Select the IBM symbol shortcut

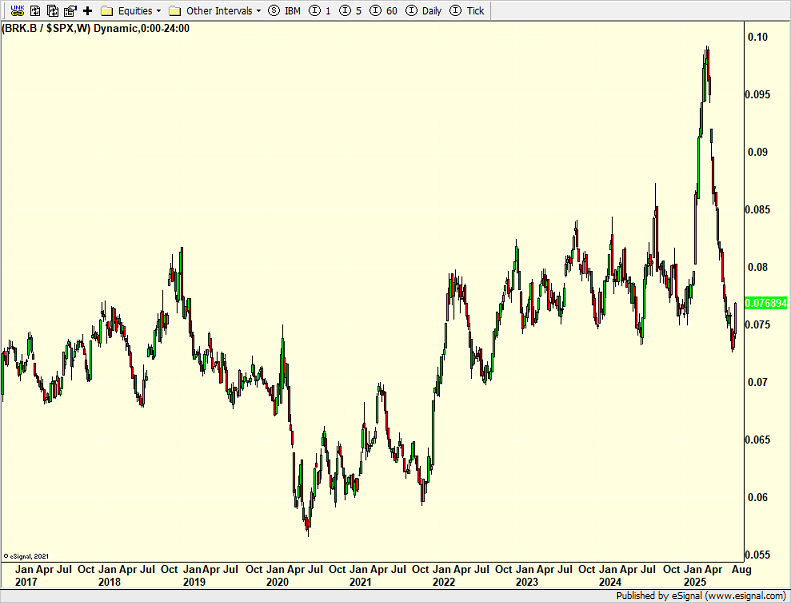[285, 11]
